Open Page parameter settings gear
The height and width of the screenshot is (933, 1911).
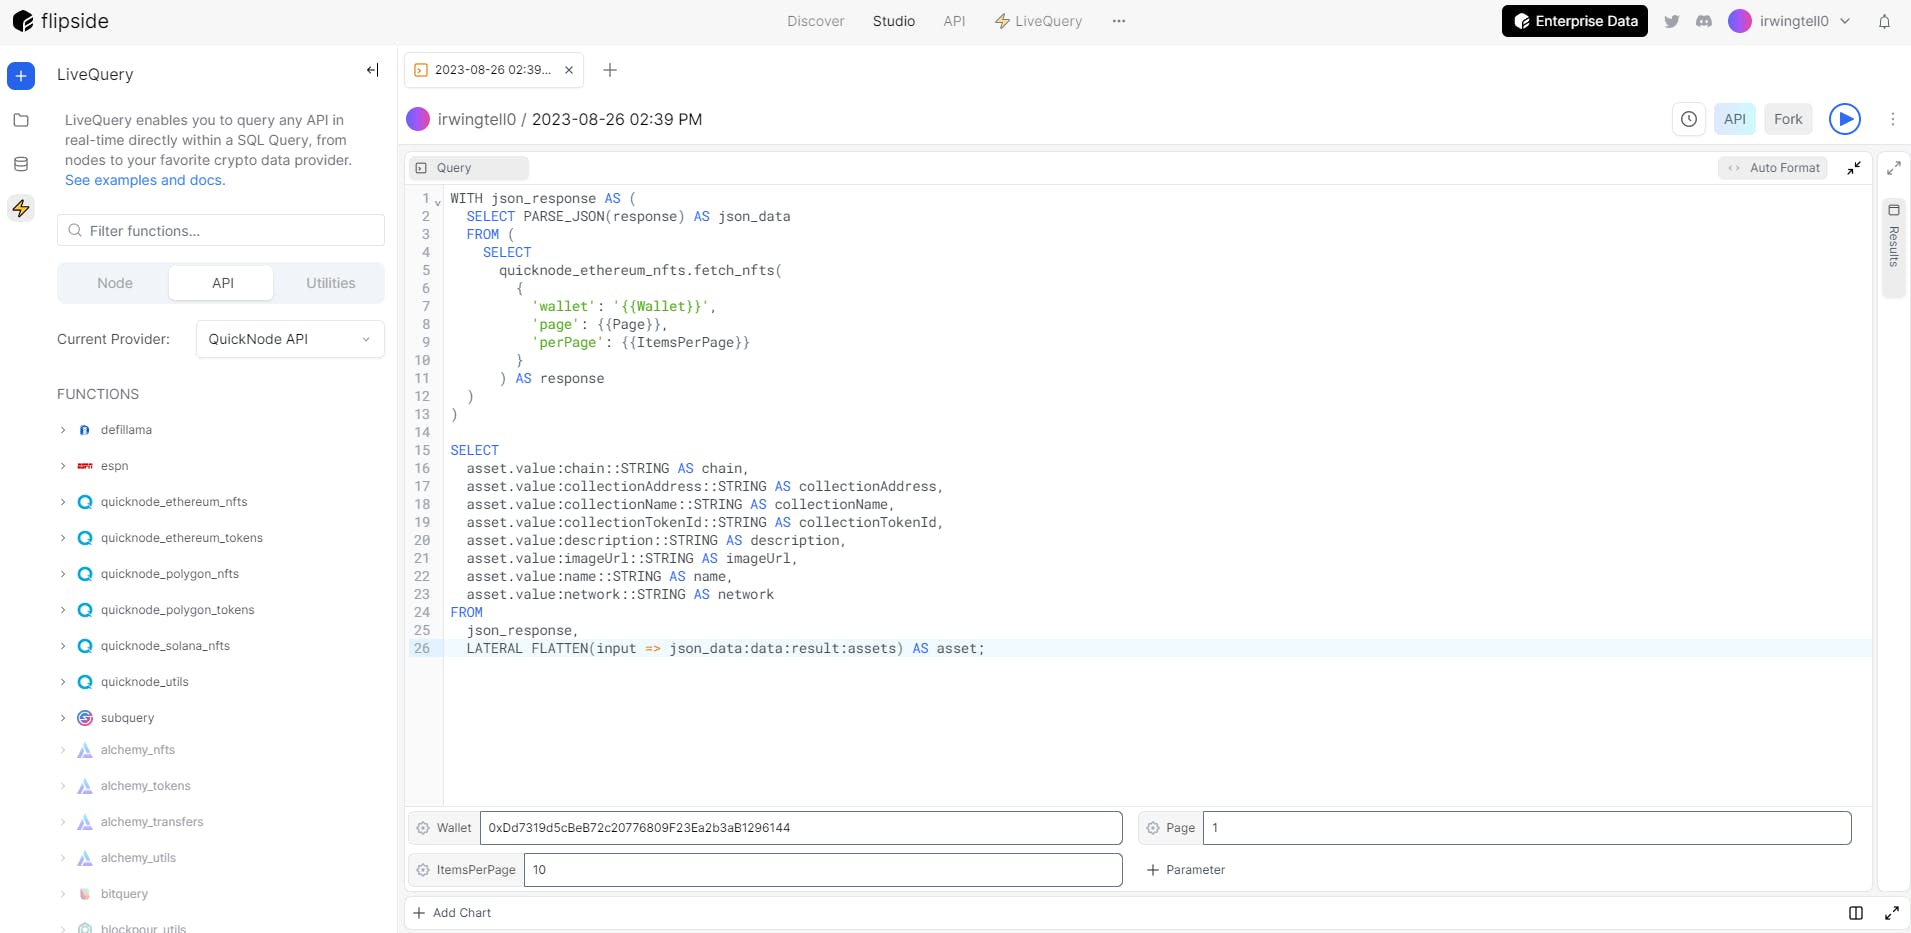[1153, 828]
